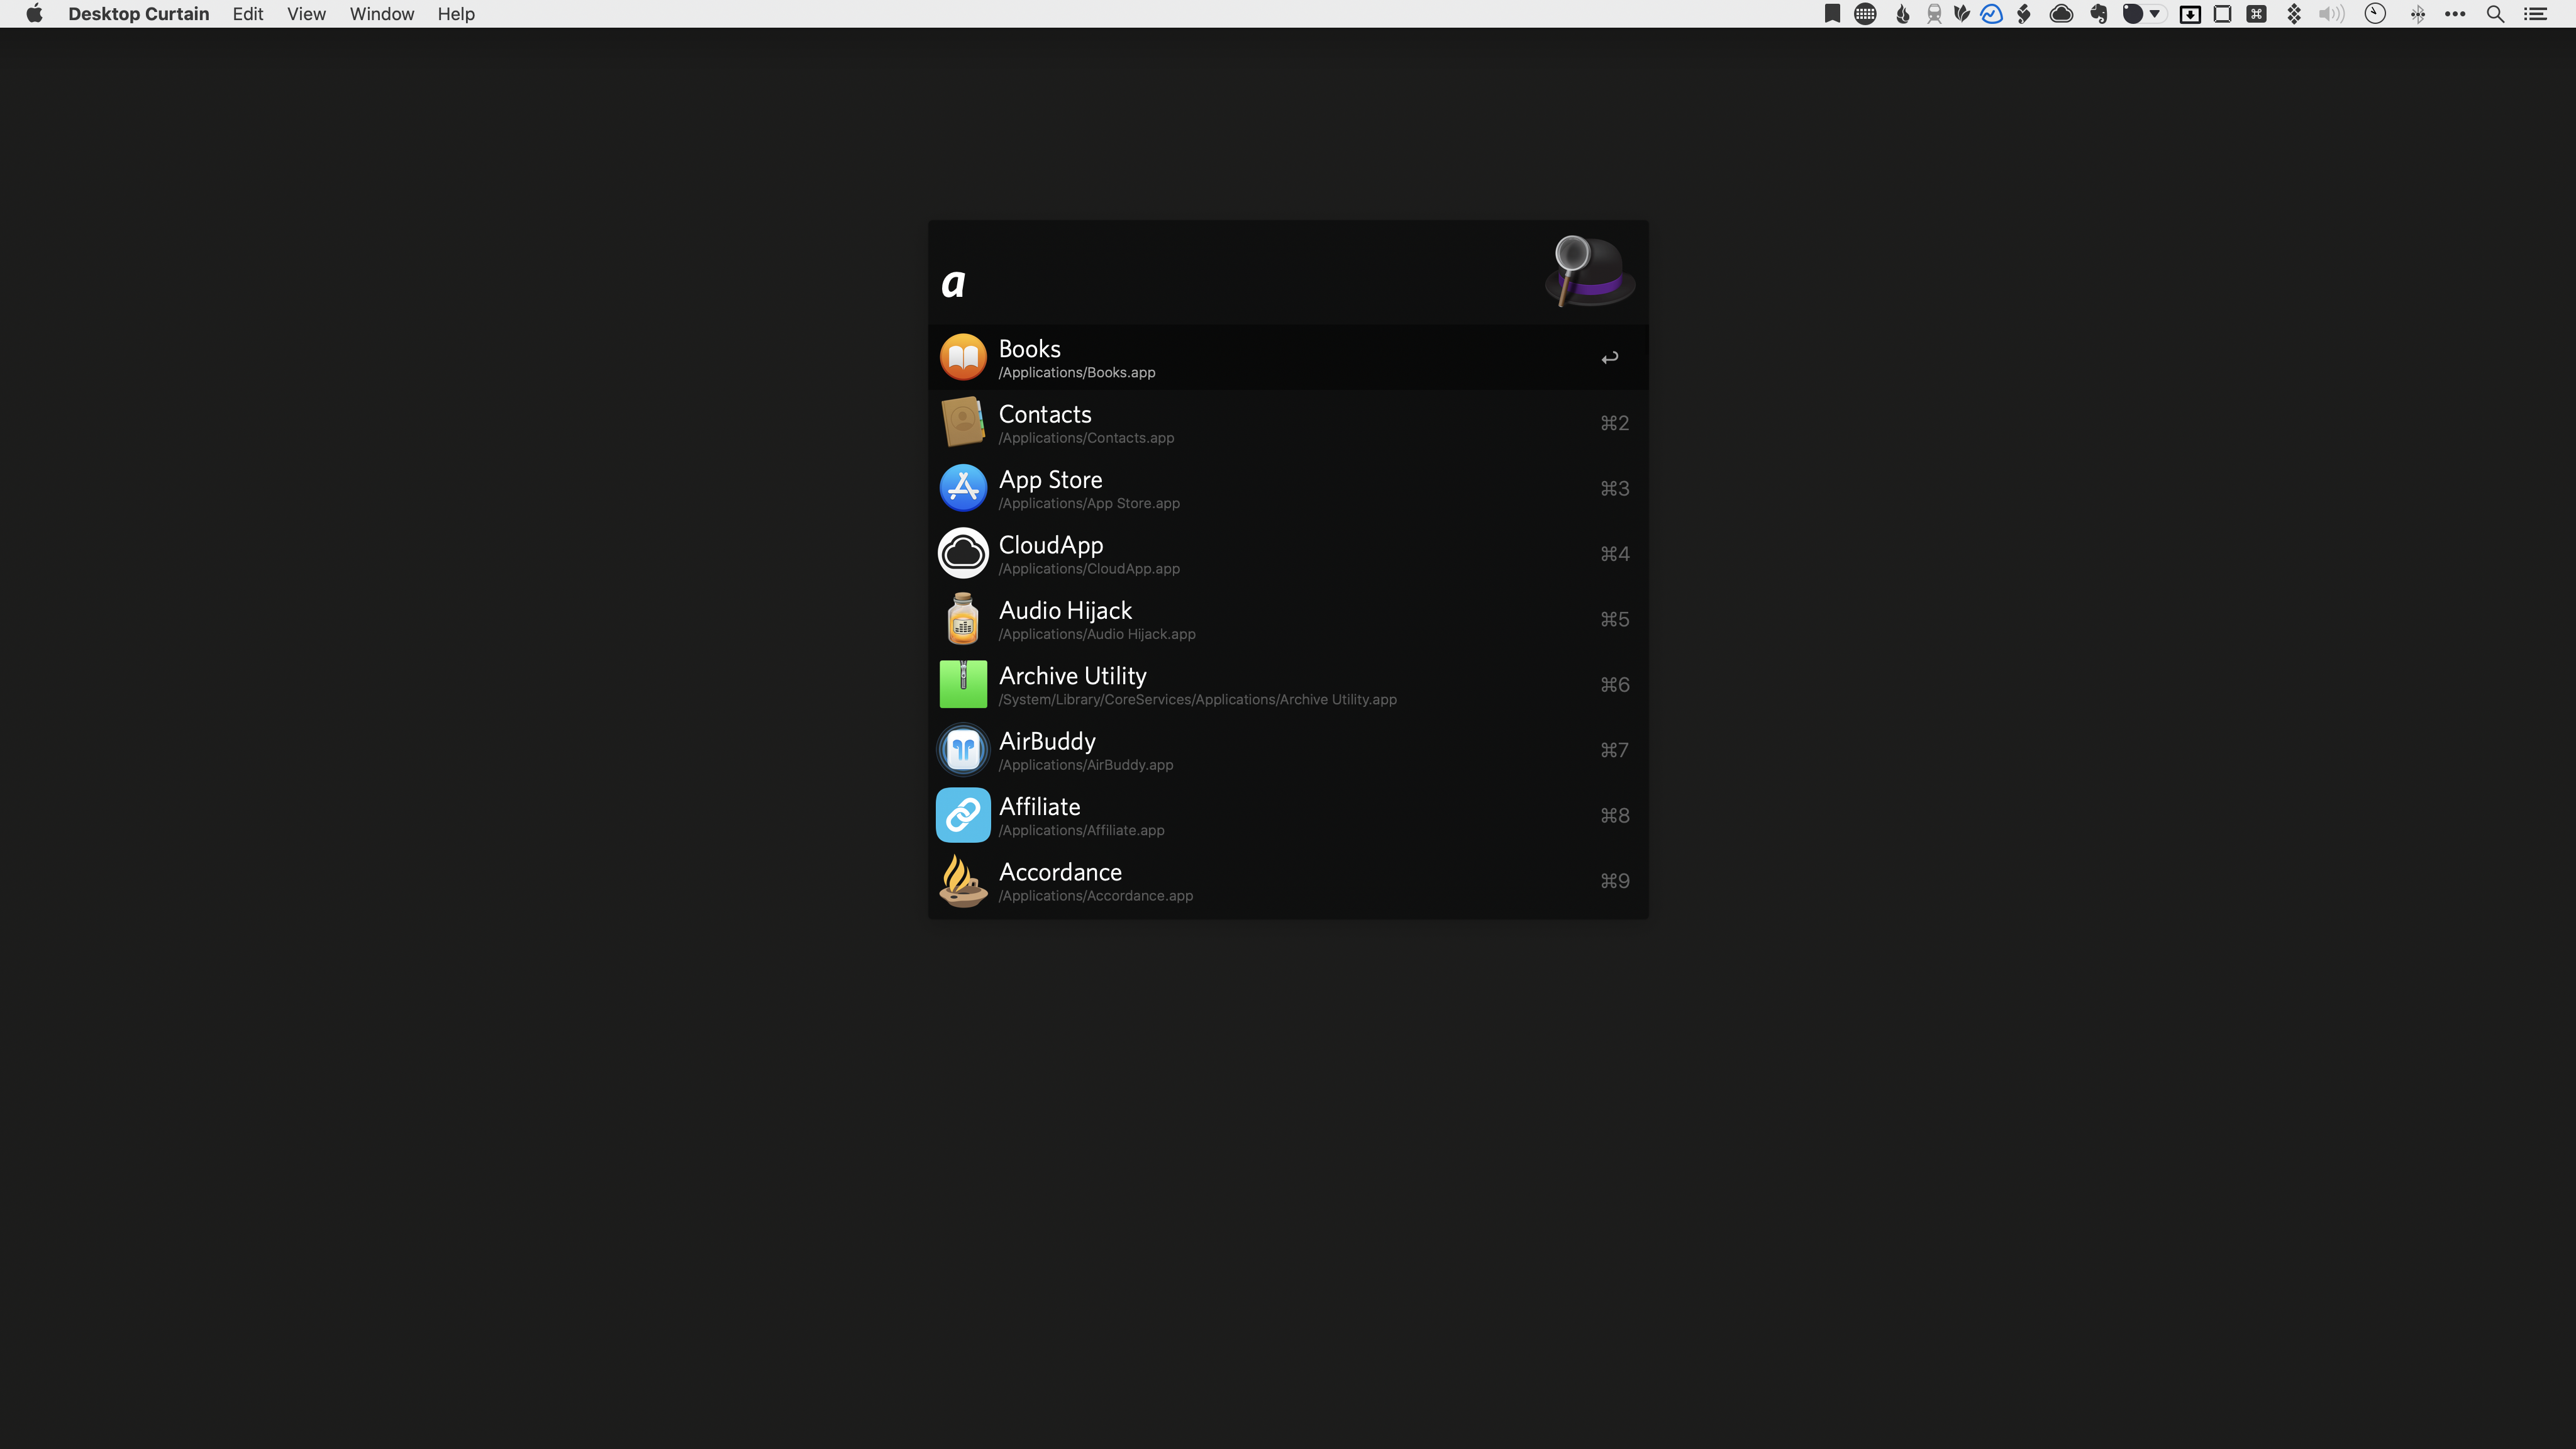Click the flame menu bar icon
This screenshot has height=1449, width=2576.
[1902, 14]
